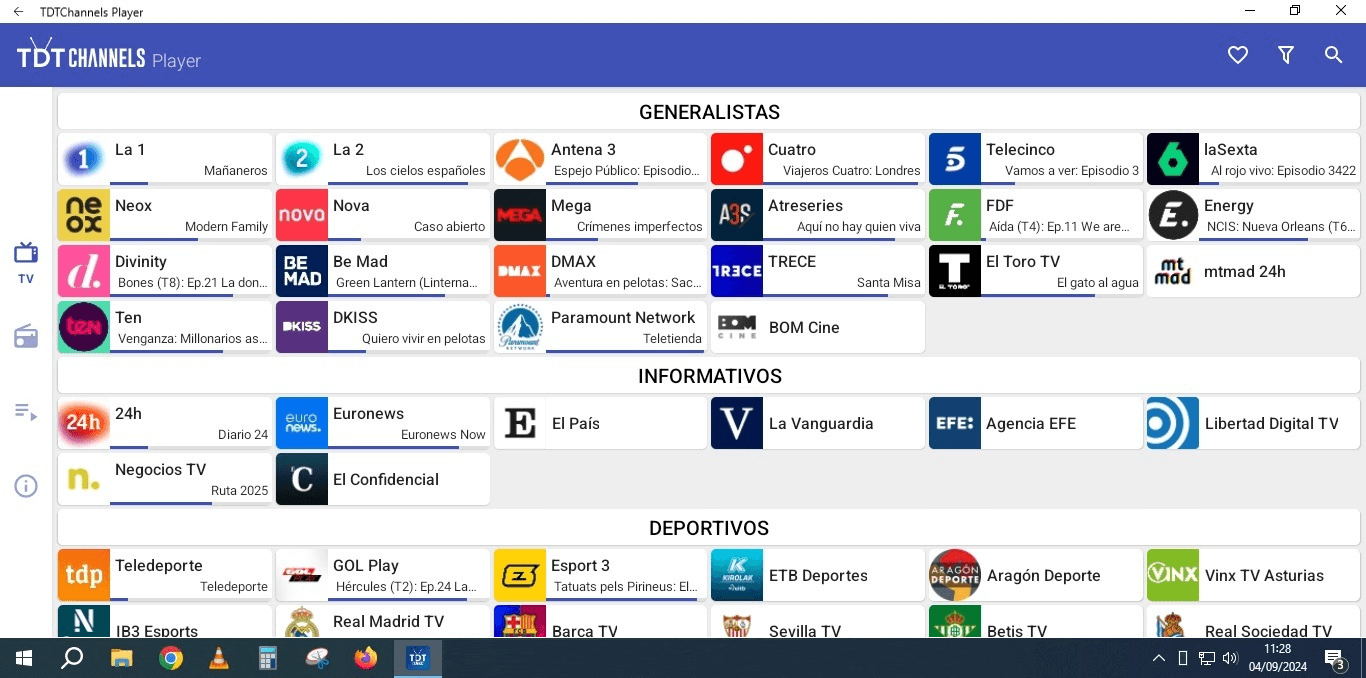Image resolution: width=1366 pixels, height=678 pixels.
Task: Click the FDF channel logo
Action: pos(955,215)
